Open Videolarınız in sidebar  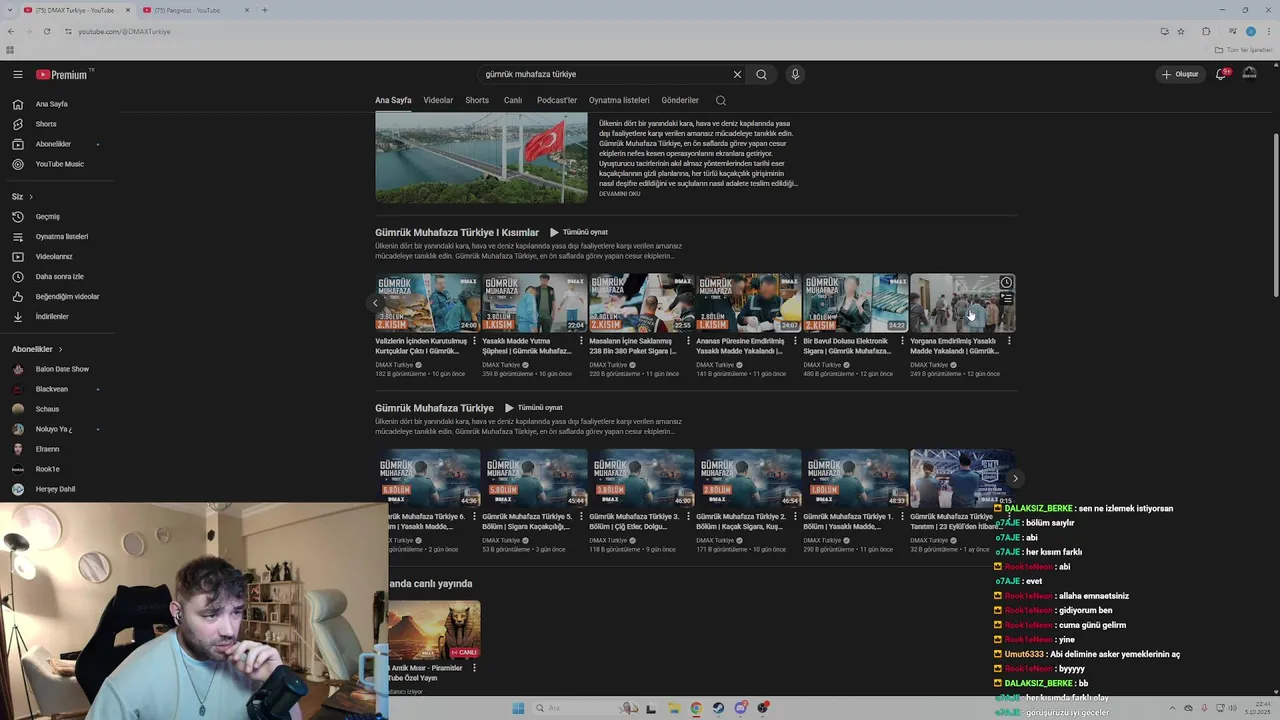coord(54,256)
